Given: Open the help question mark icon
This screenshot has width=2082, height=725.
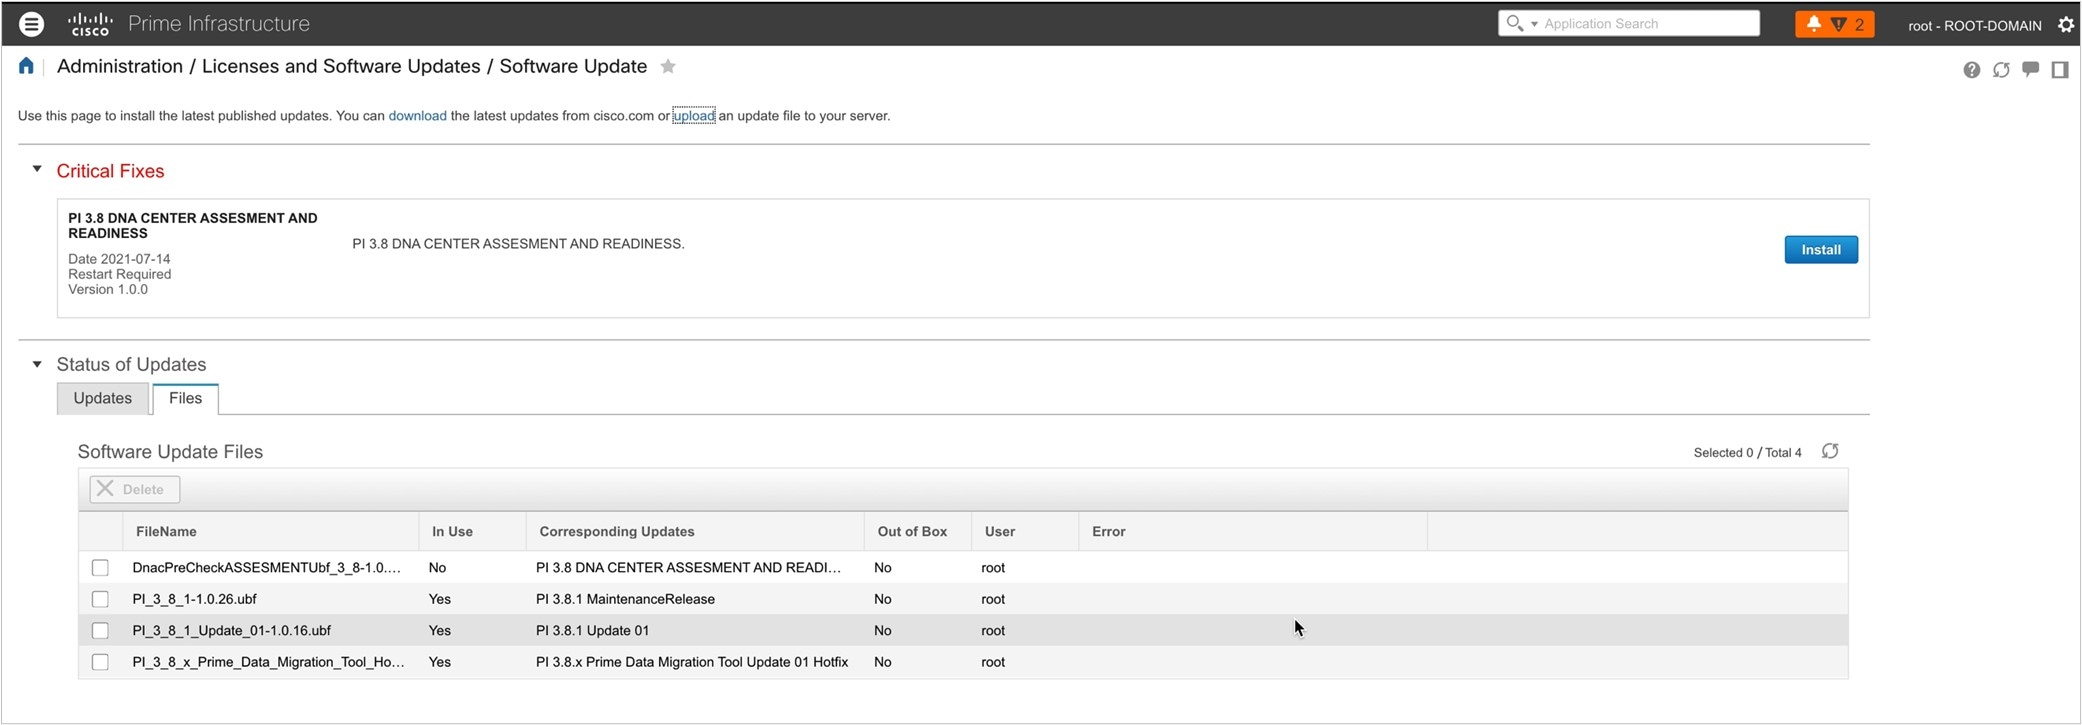Looking at the screenshot, I should (1971, 70).
